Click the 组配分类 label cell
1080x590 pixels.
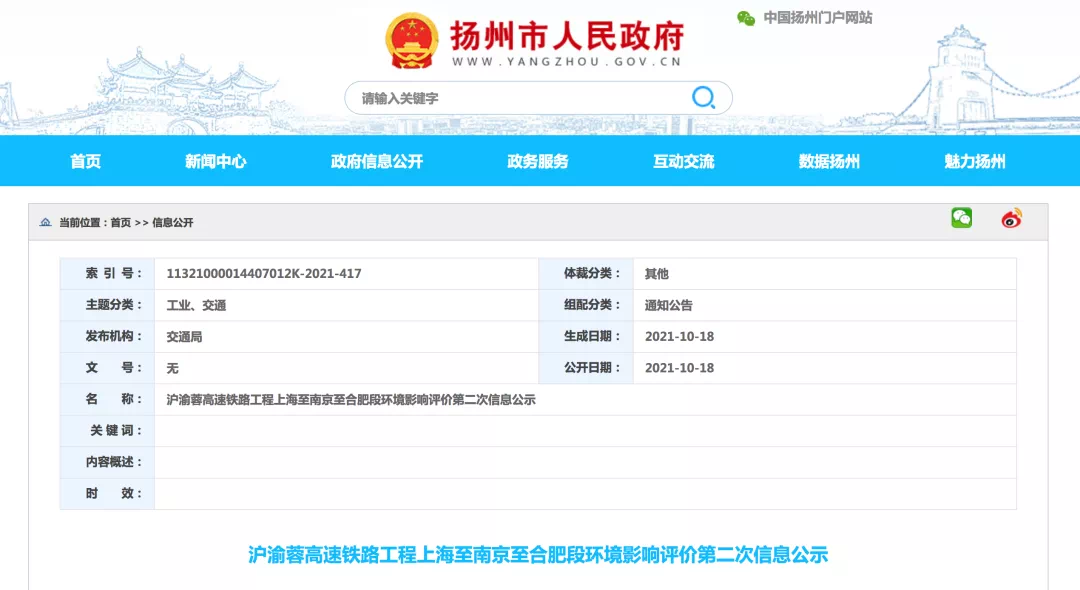pos(586,305)
